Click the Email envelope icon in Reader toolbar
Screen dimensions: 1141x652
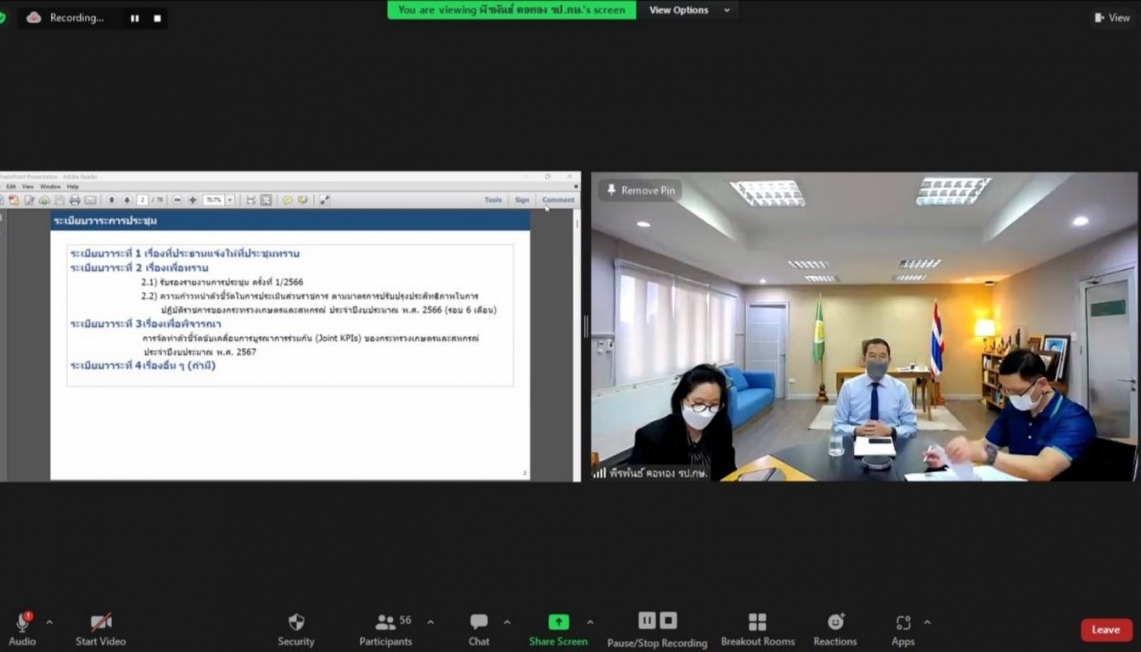click(x=90, y=200)
